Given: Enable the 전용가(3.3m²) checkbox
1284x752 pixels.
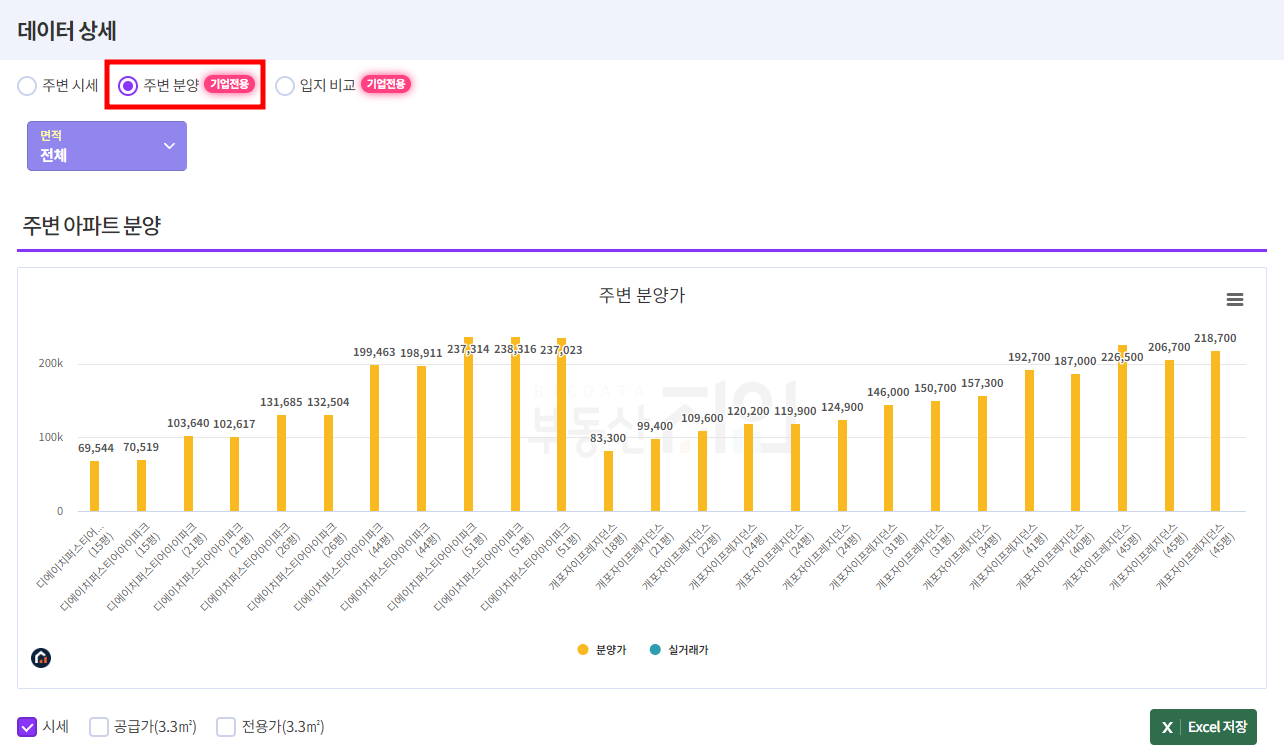Looking at the screenshot, I should coord(226,727).
